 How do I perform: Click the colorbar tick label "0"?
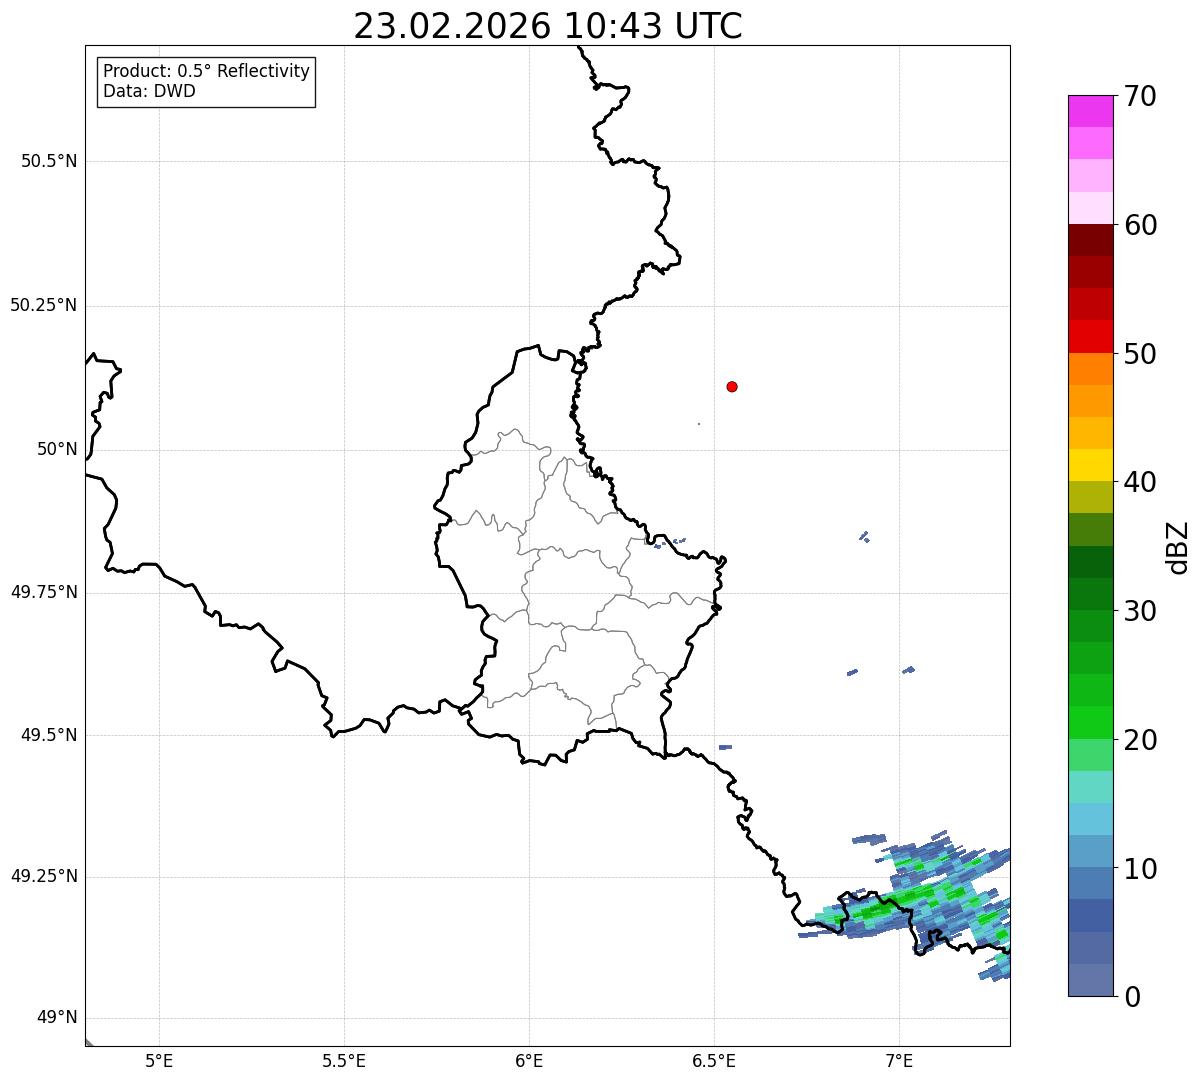pos(1132,997)
